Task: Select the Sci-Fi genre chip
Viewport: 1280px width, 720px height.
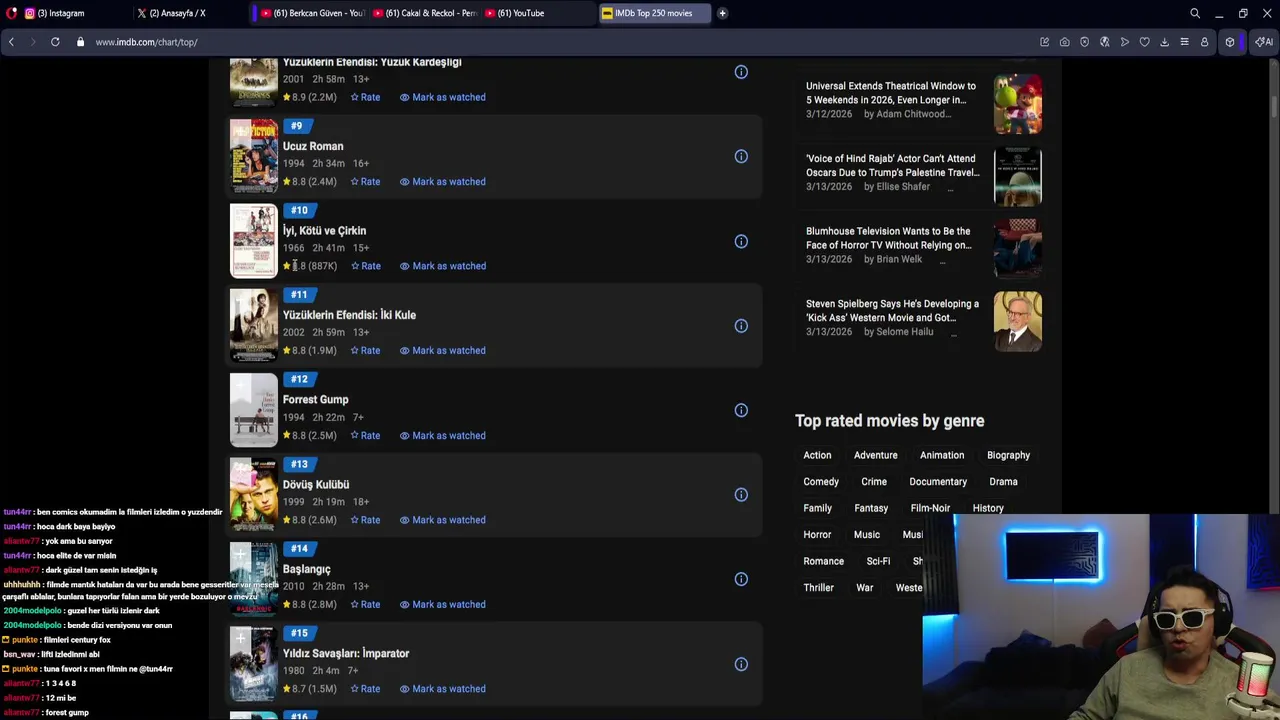Action: [x=878, y=561]
